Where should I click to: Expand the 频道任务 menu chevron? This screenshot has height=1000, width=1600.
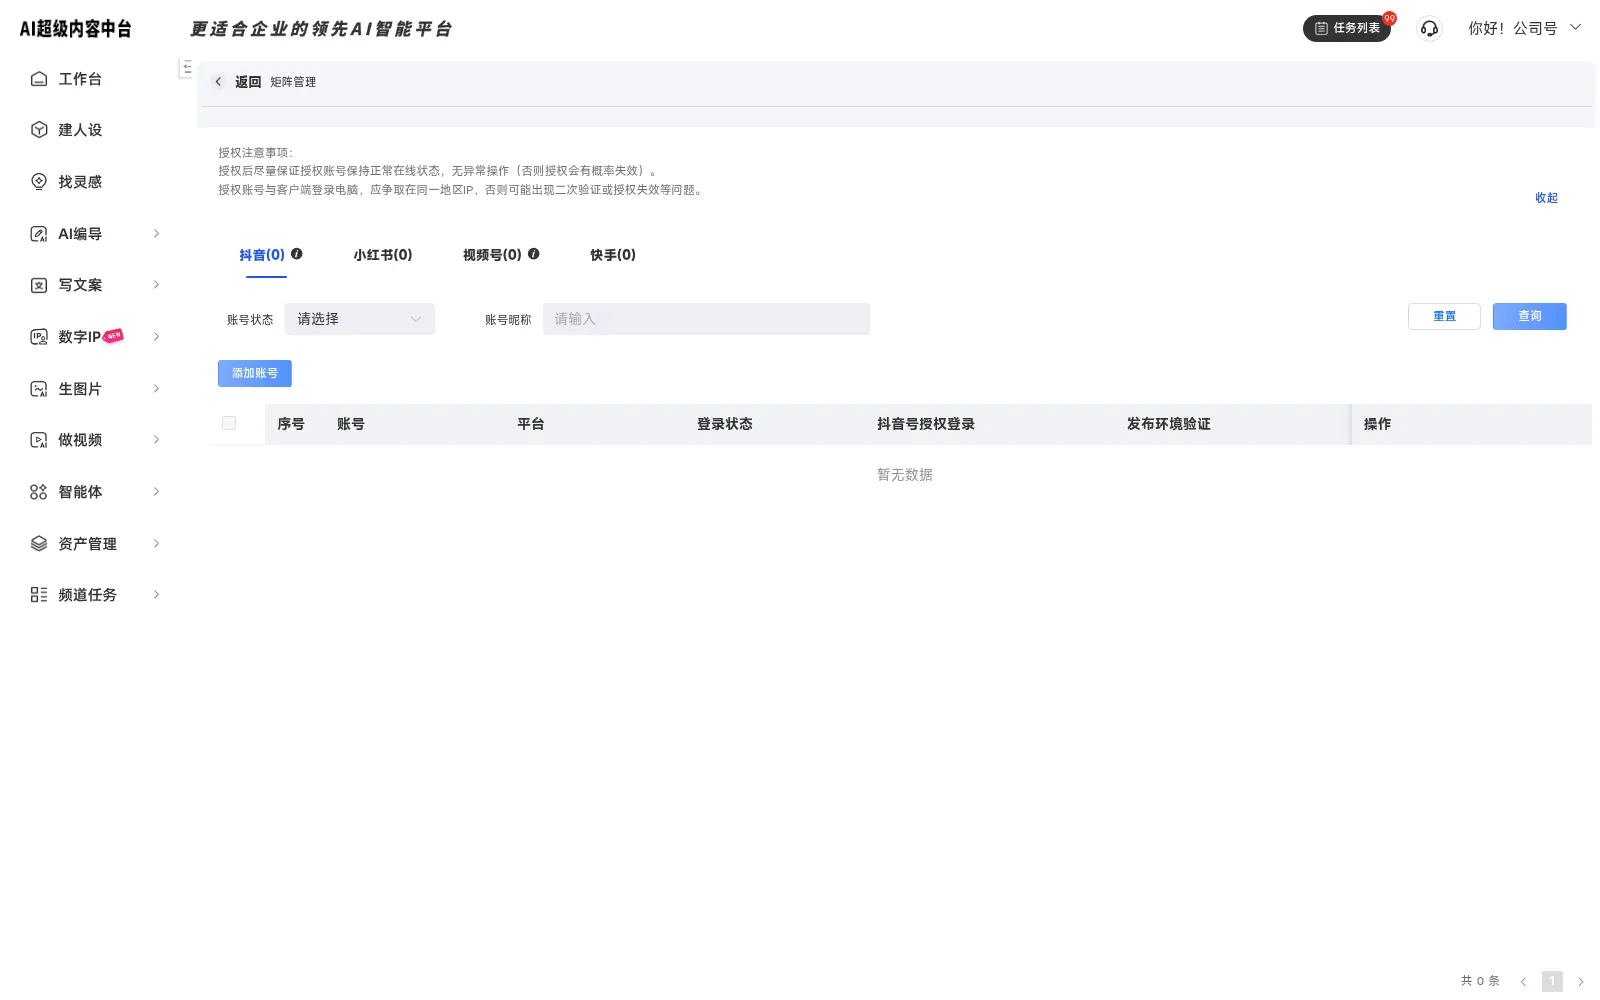coord(156,595)
